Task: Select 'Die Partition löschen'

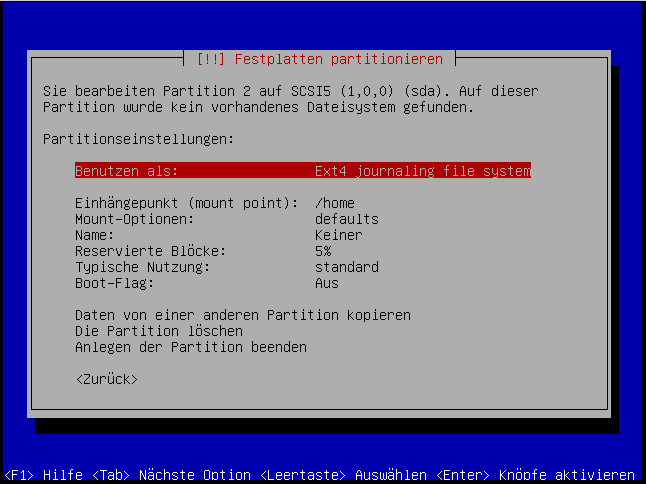Action: (158, 331)
